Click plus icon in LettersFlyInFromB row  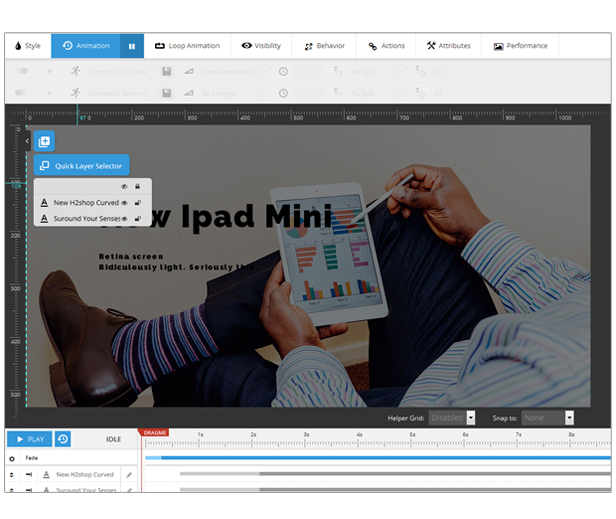pyautogui.click(x=50, y=72)
